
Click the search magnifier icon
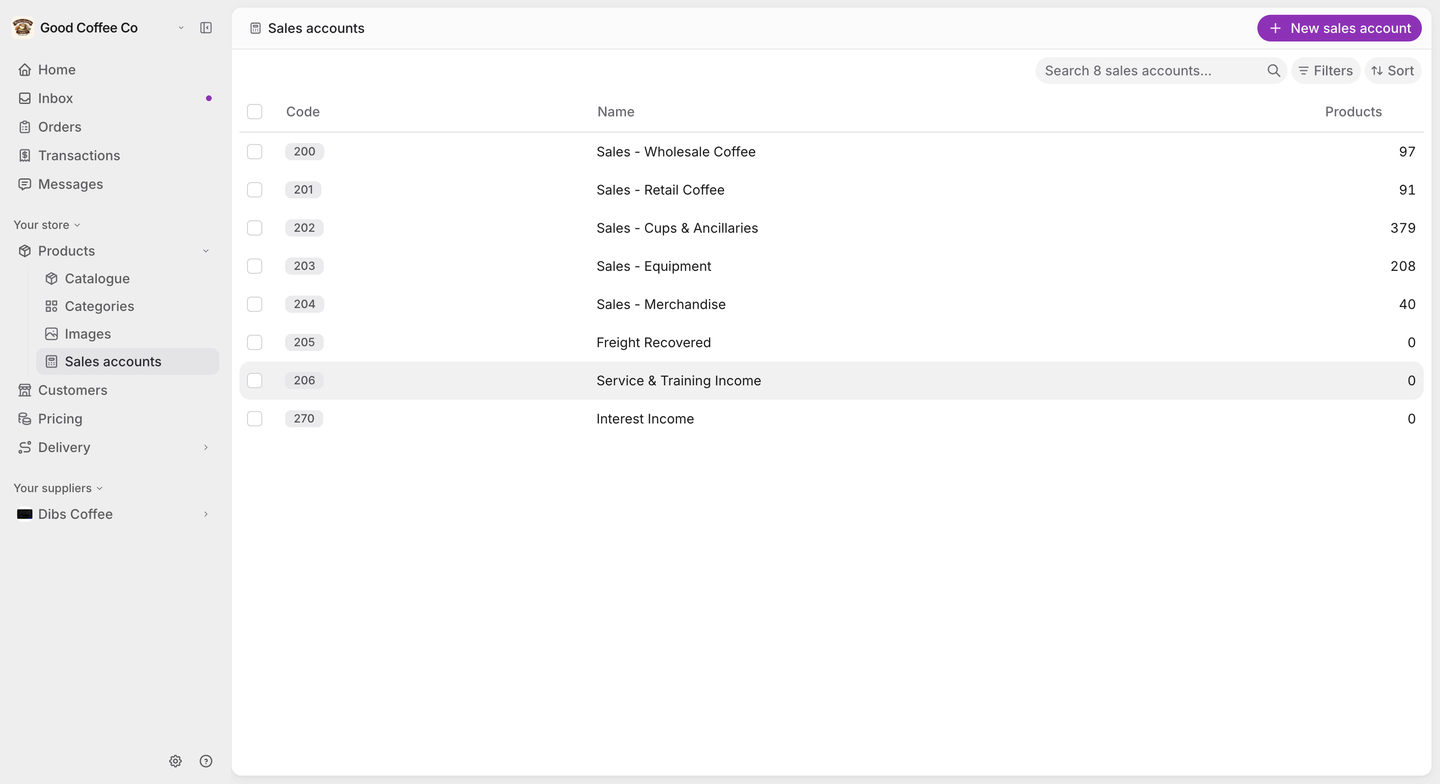[1274, 70]
